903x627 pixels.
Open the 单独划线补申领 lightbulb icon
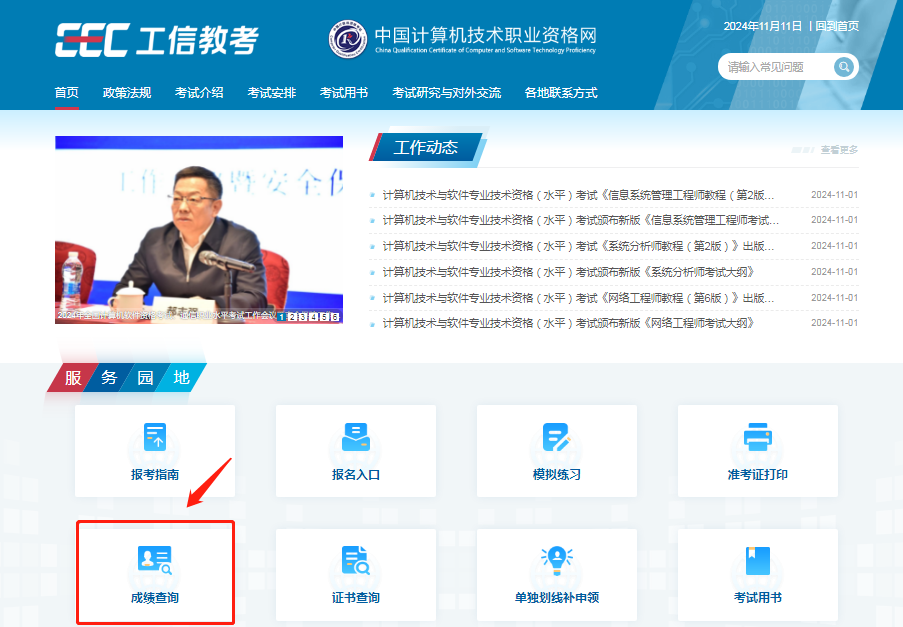pos(556,561)
